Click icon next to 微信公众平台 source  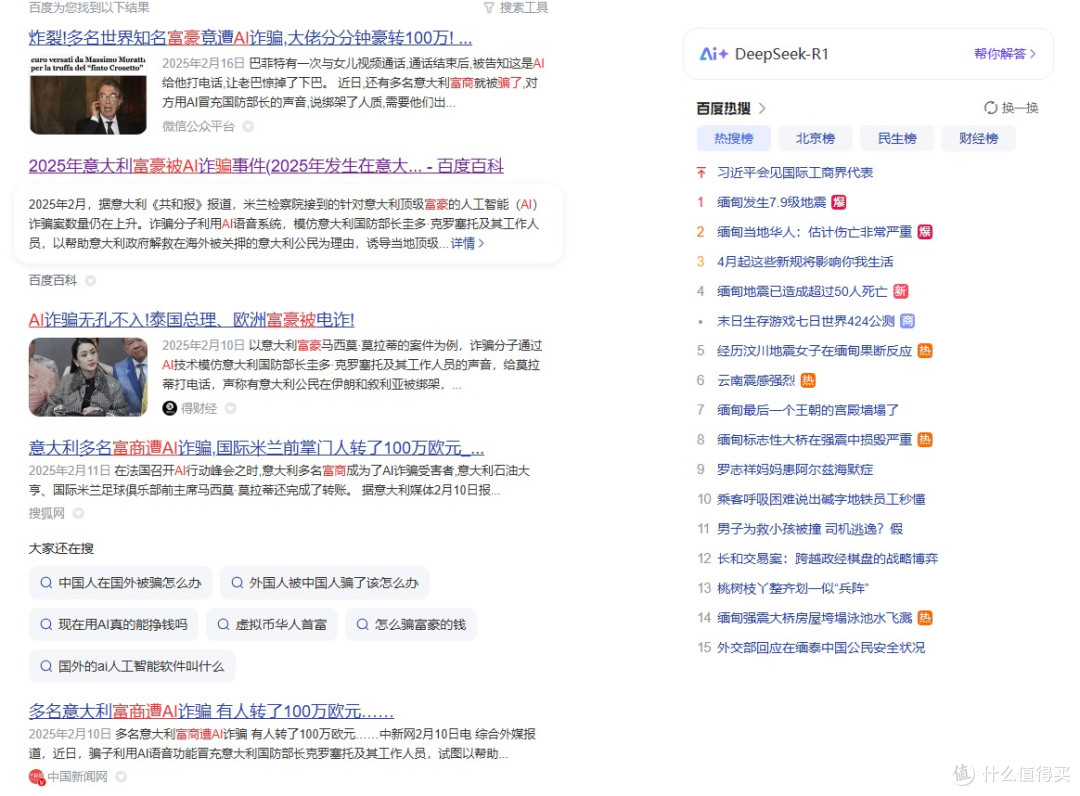248,126
